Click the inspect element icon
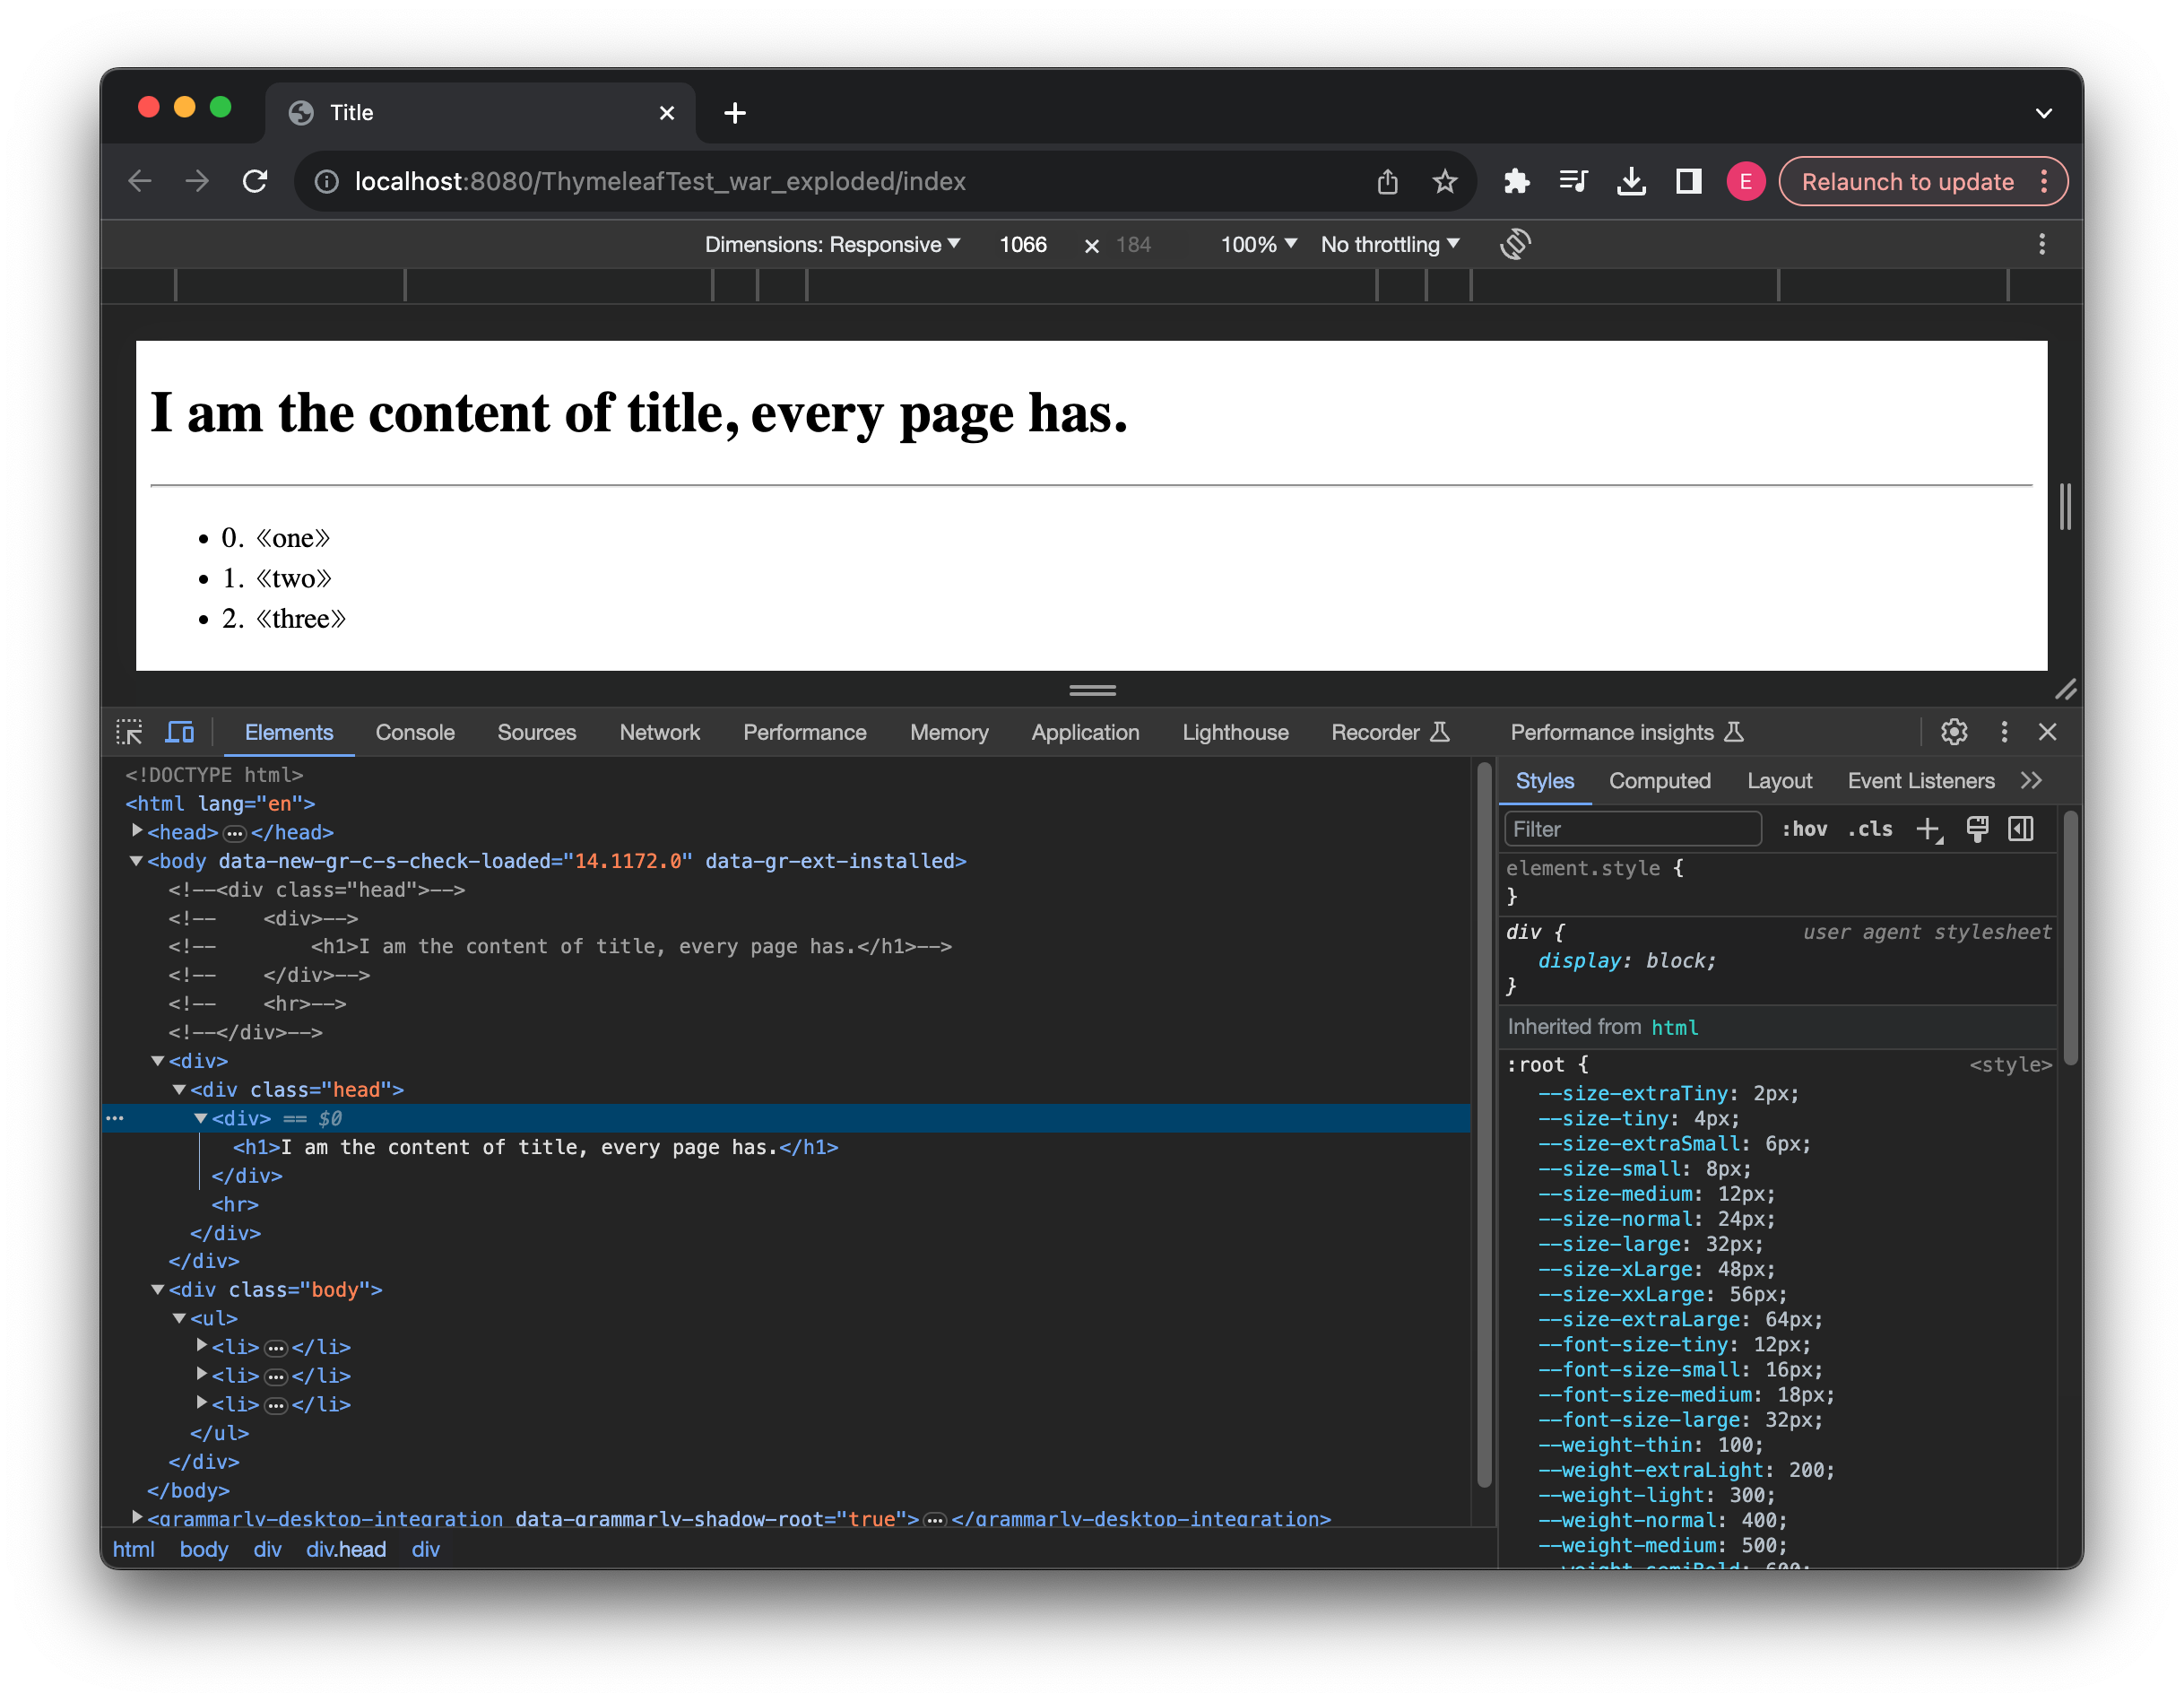The width and height of the screenshot is (2184, 1702). click(133, 733)
